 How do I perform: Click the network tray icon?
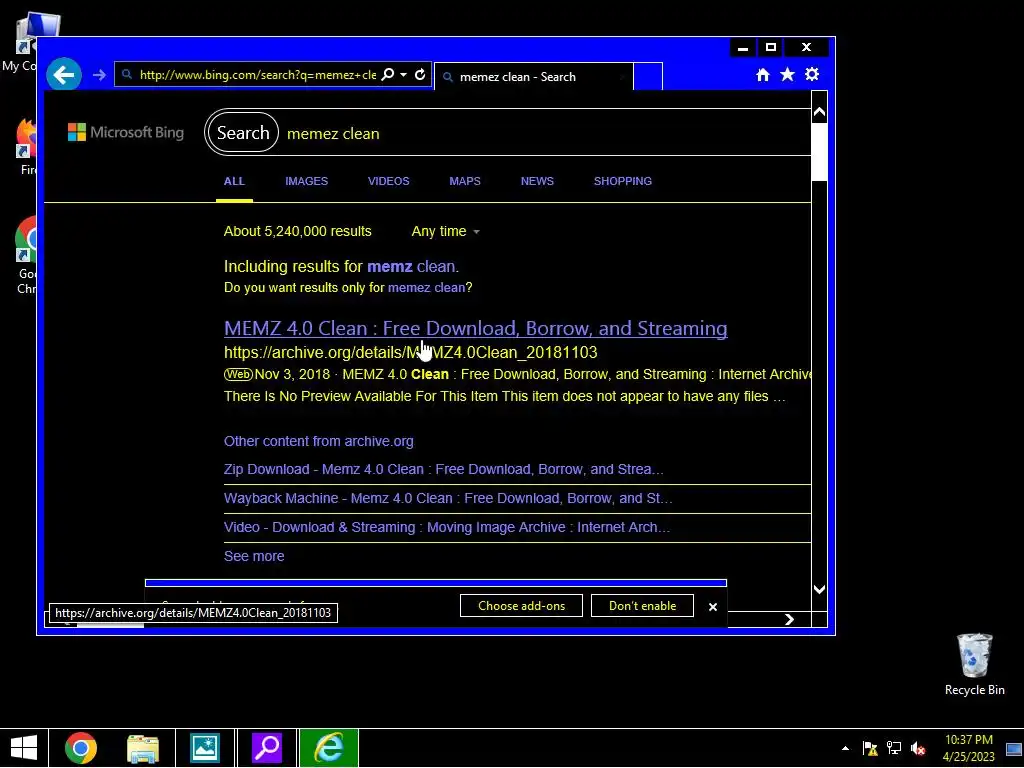point(894,748)
